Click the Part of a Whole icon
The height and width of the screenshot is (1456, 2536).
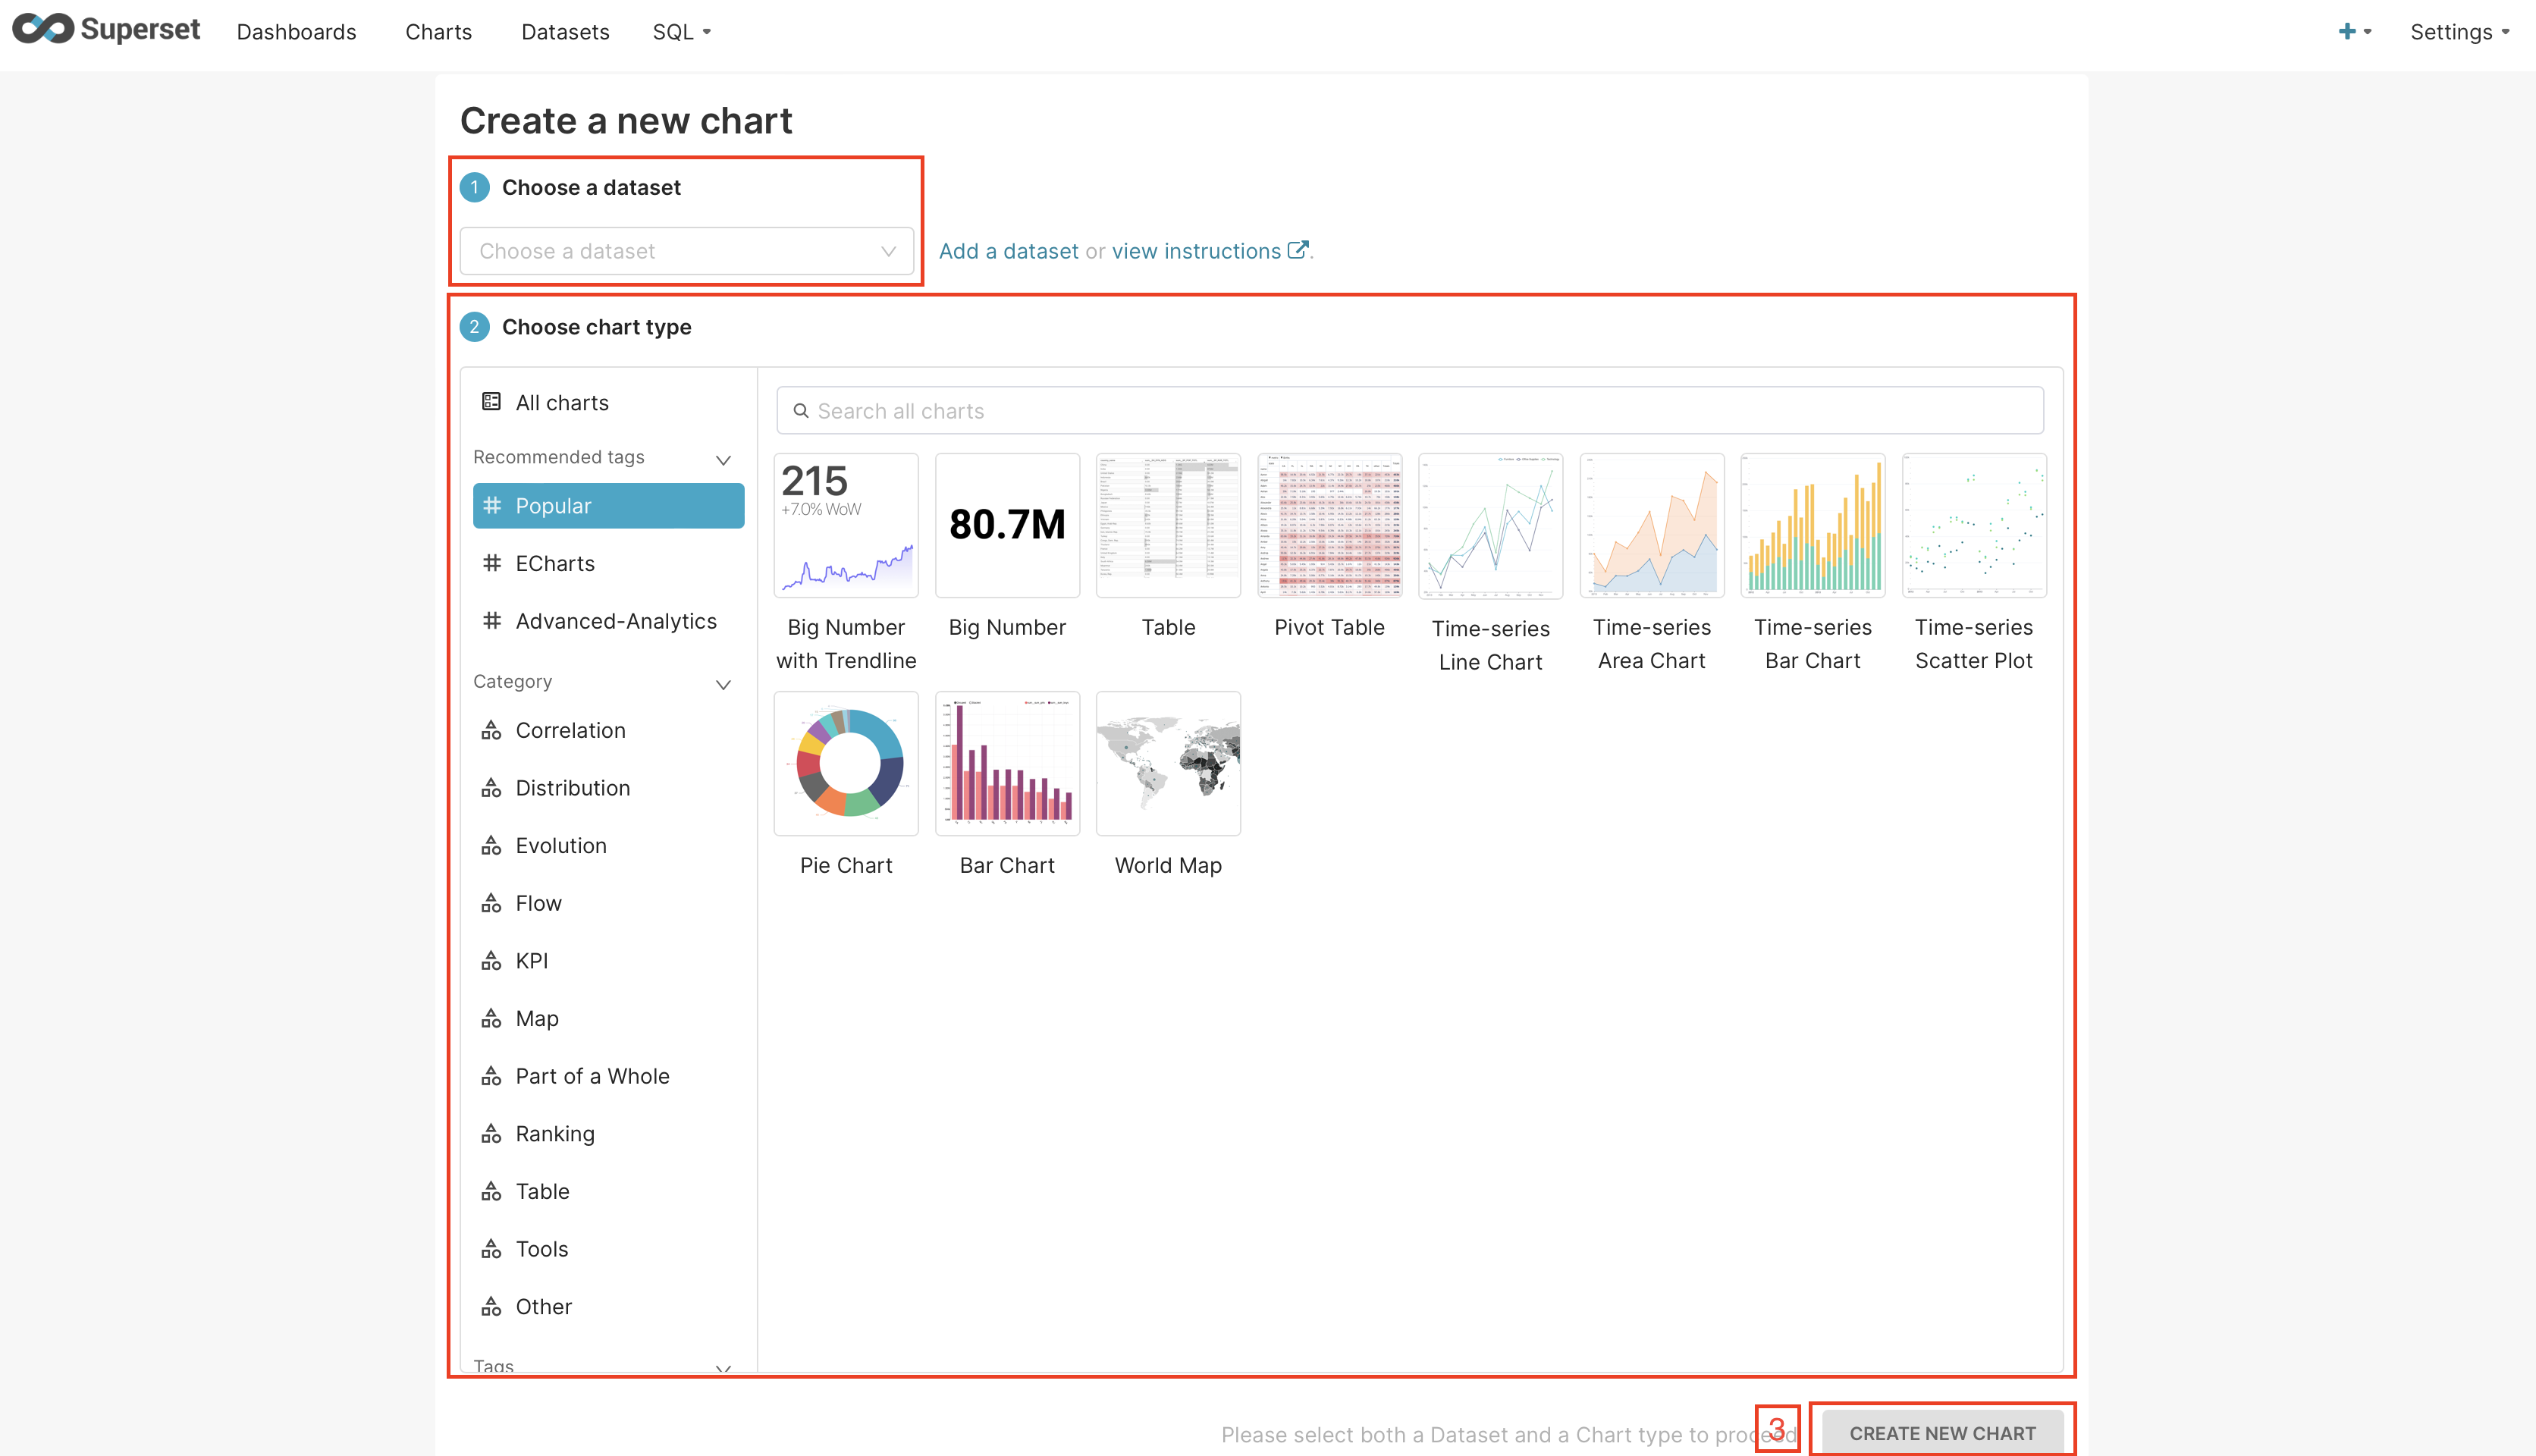tap(491, 1076)
